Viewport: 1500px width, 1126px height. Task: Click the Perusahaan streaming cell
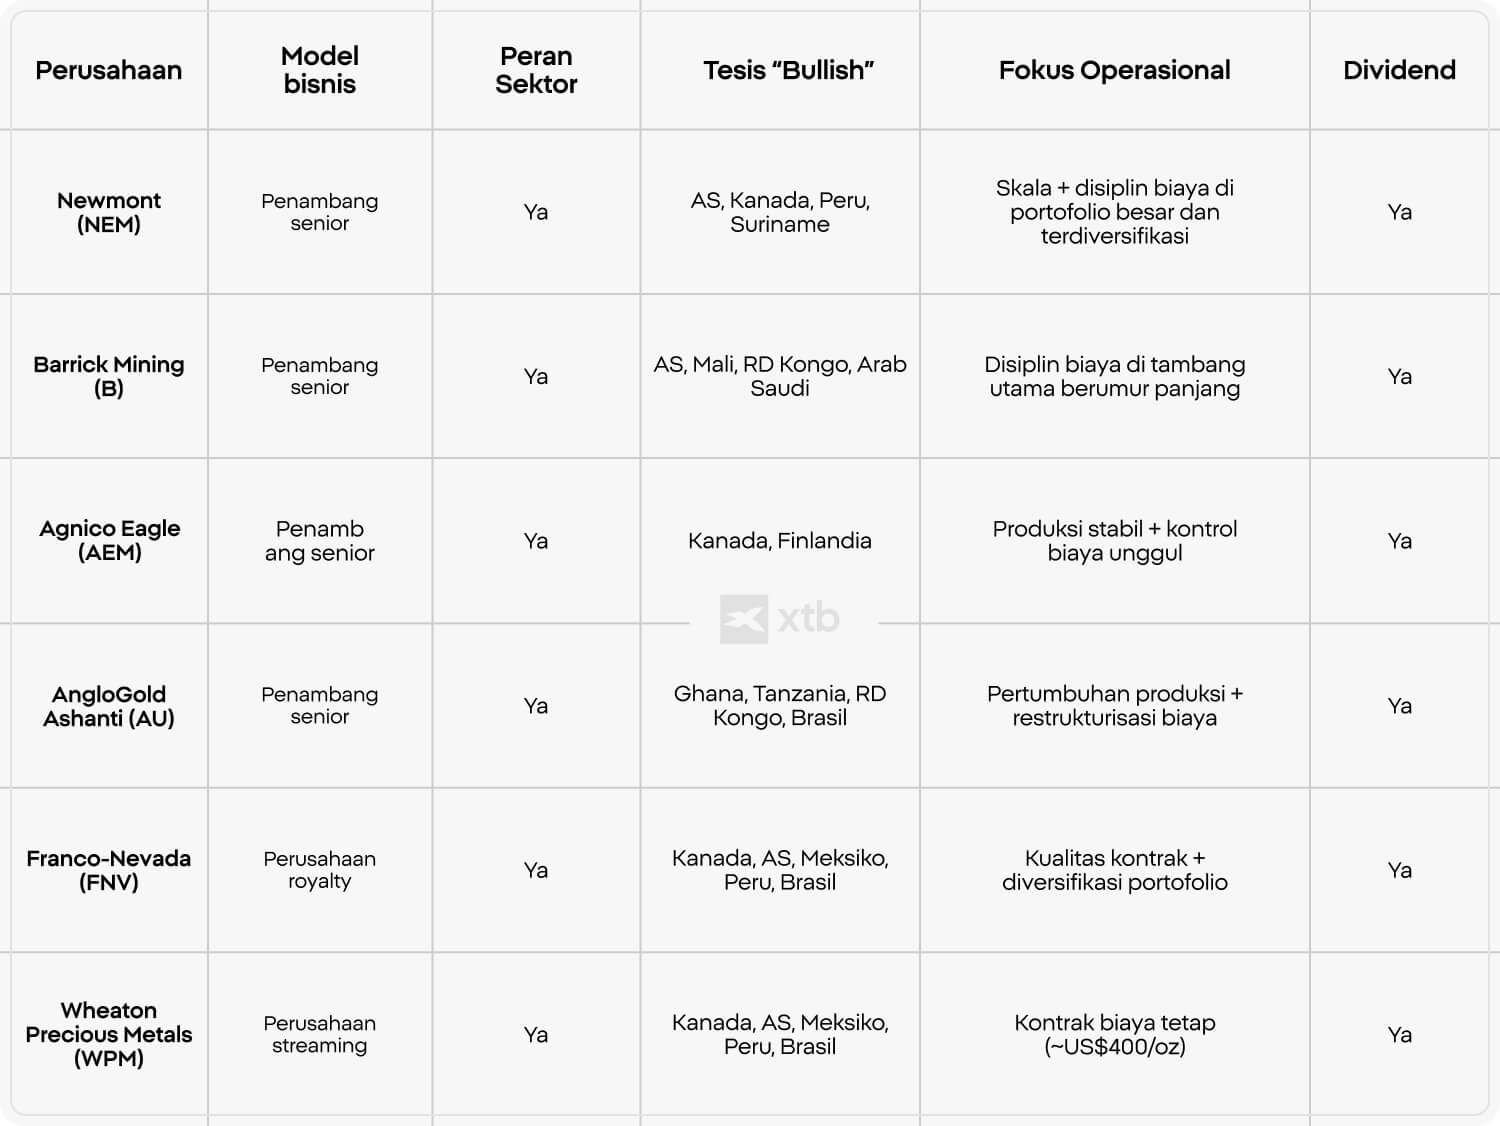(x=320, y=1034)
